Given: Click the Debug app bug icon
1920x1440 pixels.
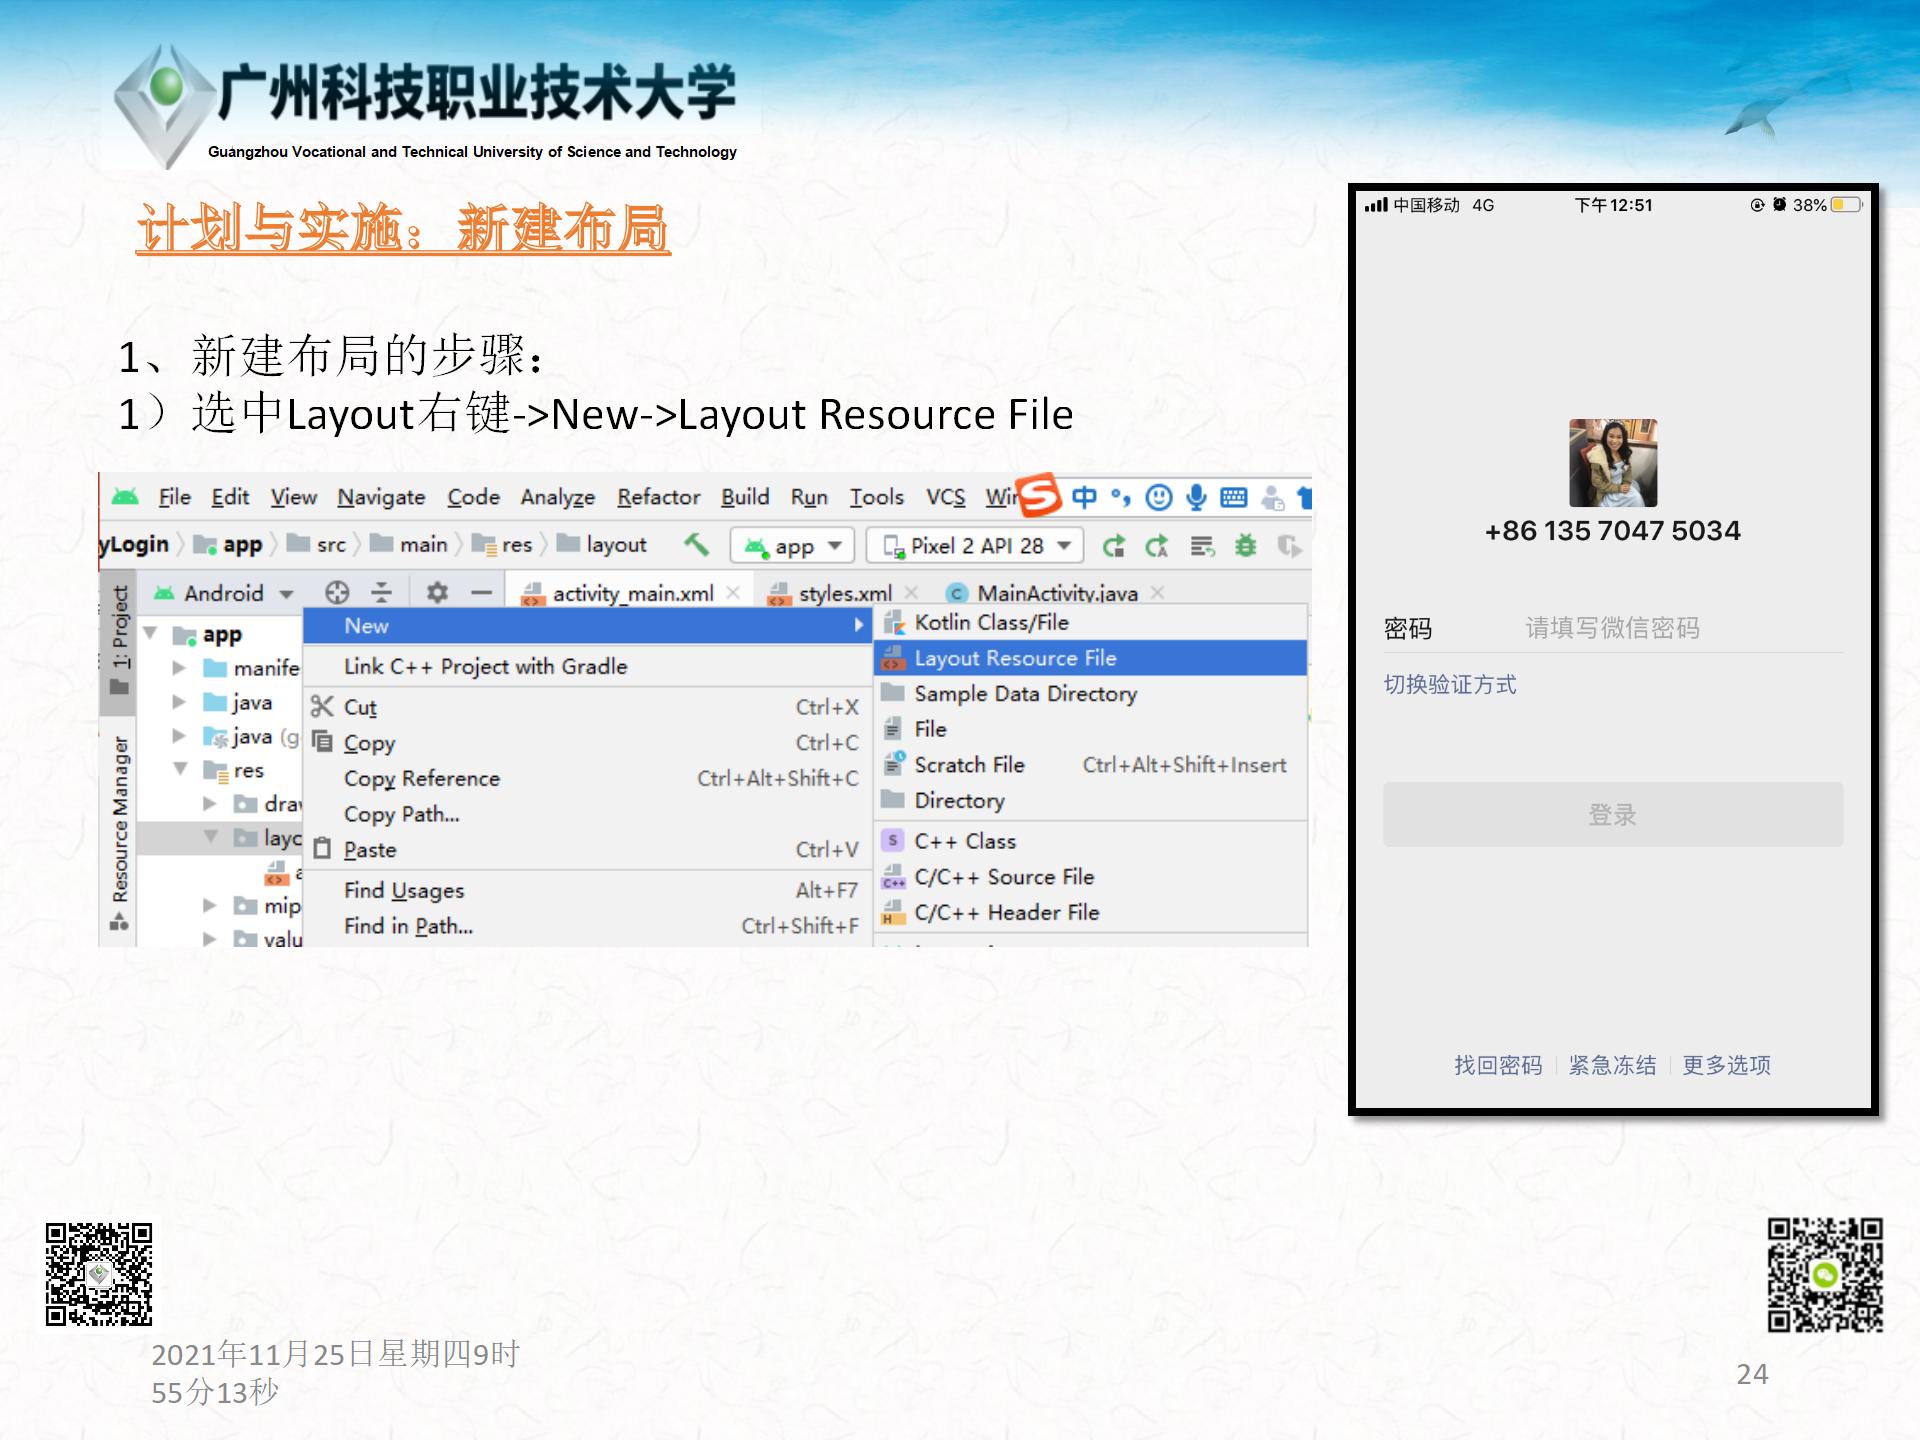Looking at the screenshot, I should click(1245, 546).
